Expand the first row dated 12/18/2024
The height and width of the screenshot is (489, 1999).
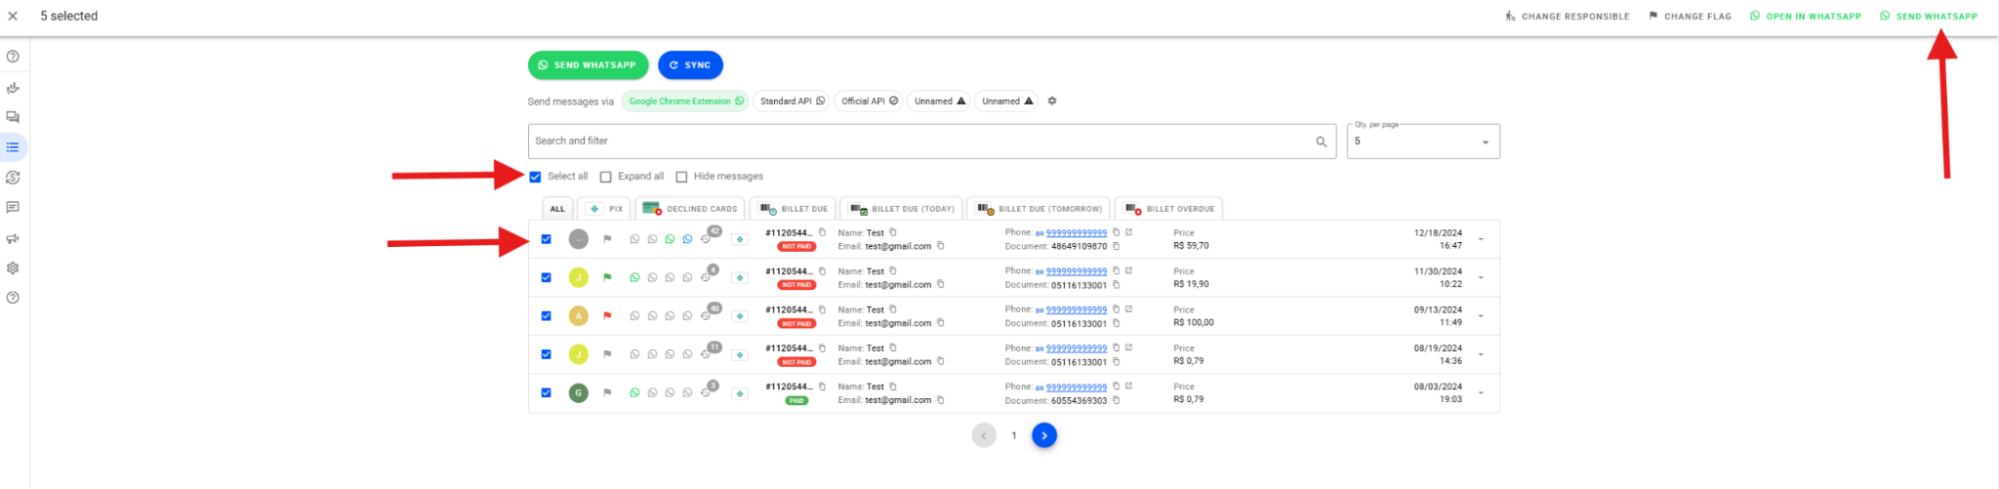(1481, 240)
